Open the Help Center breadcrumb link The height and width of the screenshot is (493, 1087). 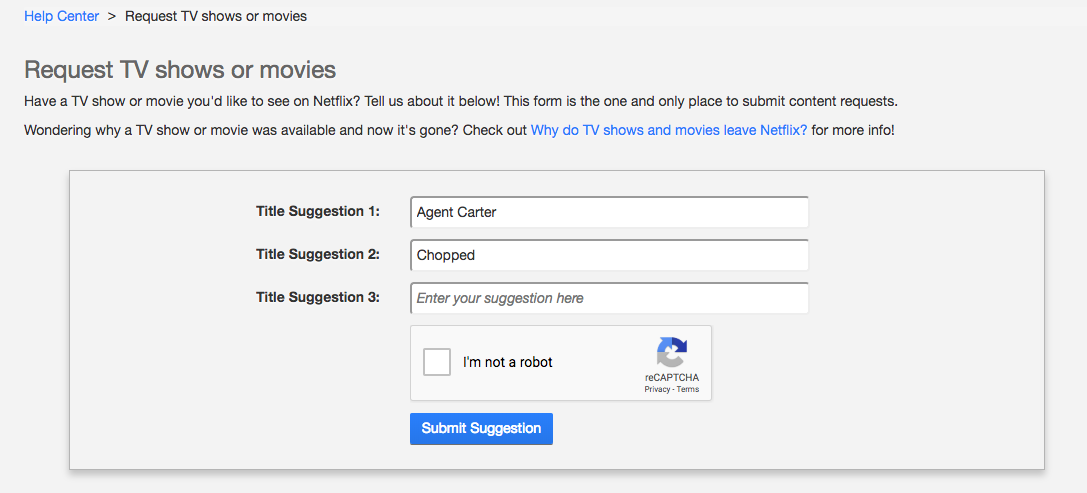61,16
